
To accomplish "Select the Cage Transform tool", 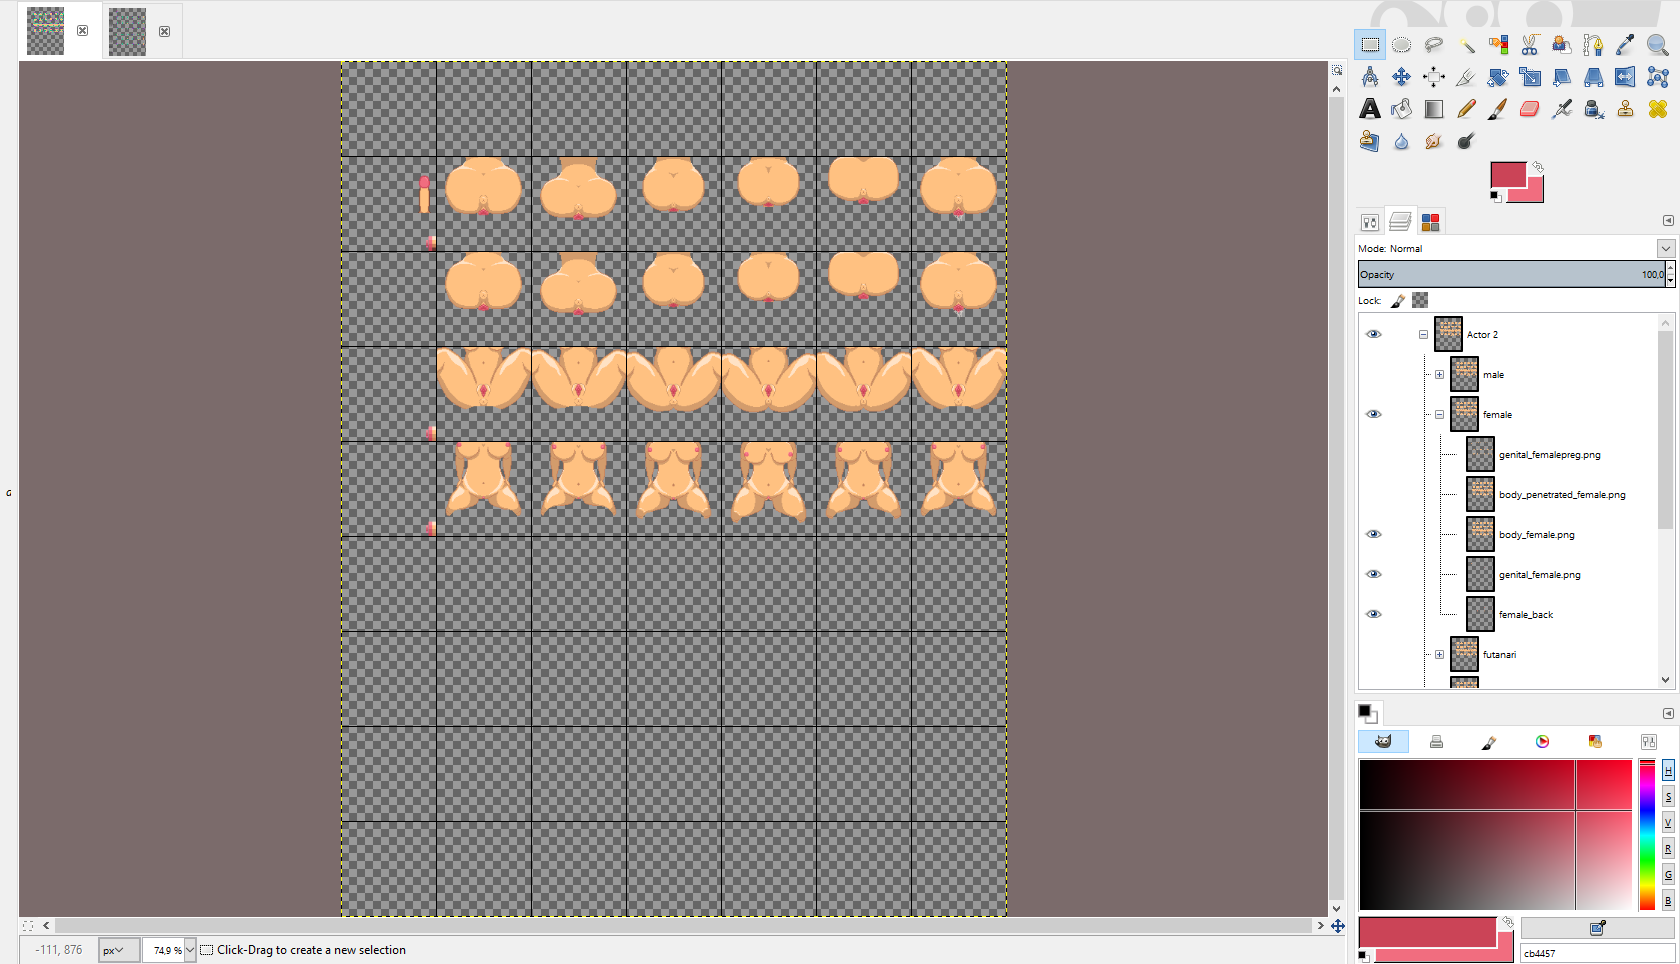I will click(x=1658, y=77).
